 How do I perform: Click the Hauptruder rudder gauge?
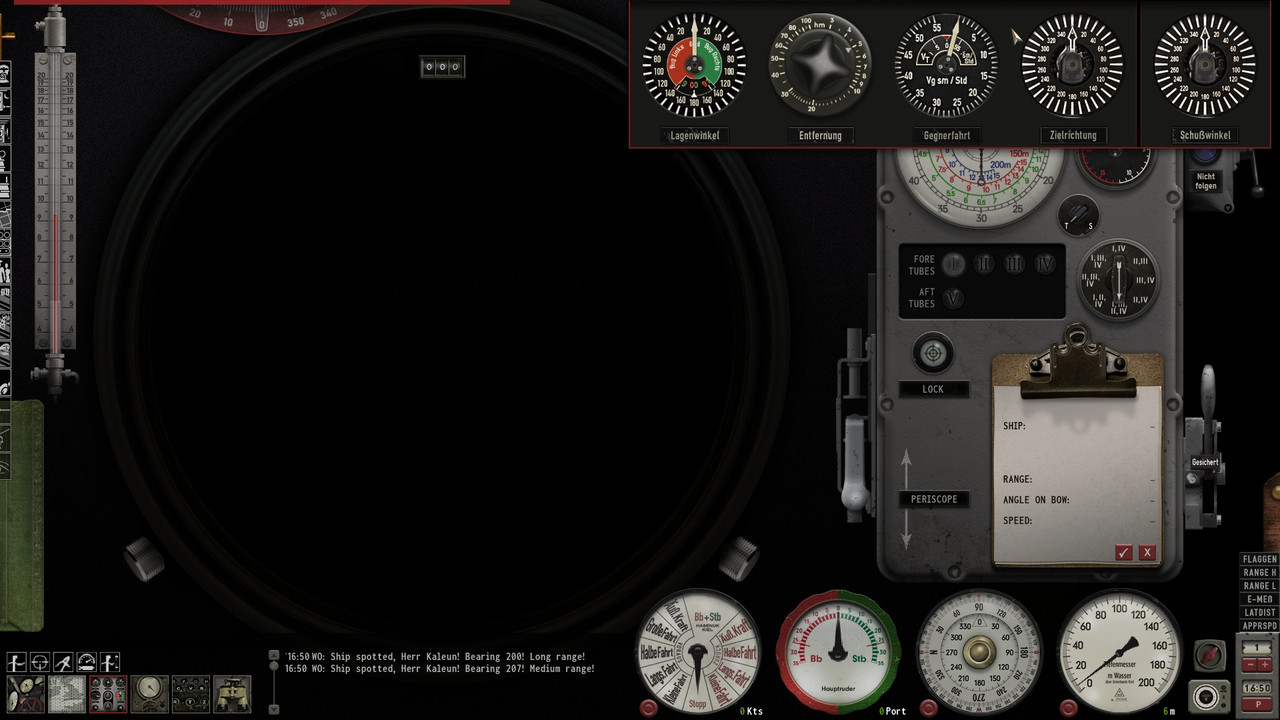tap(839, 651)
